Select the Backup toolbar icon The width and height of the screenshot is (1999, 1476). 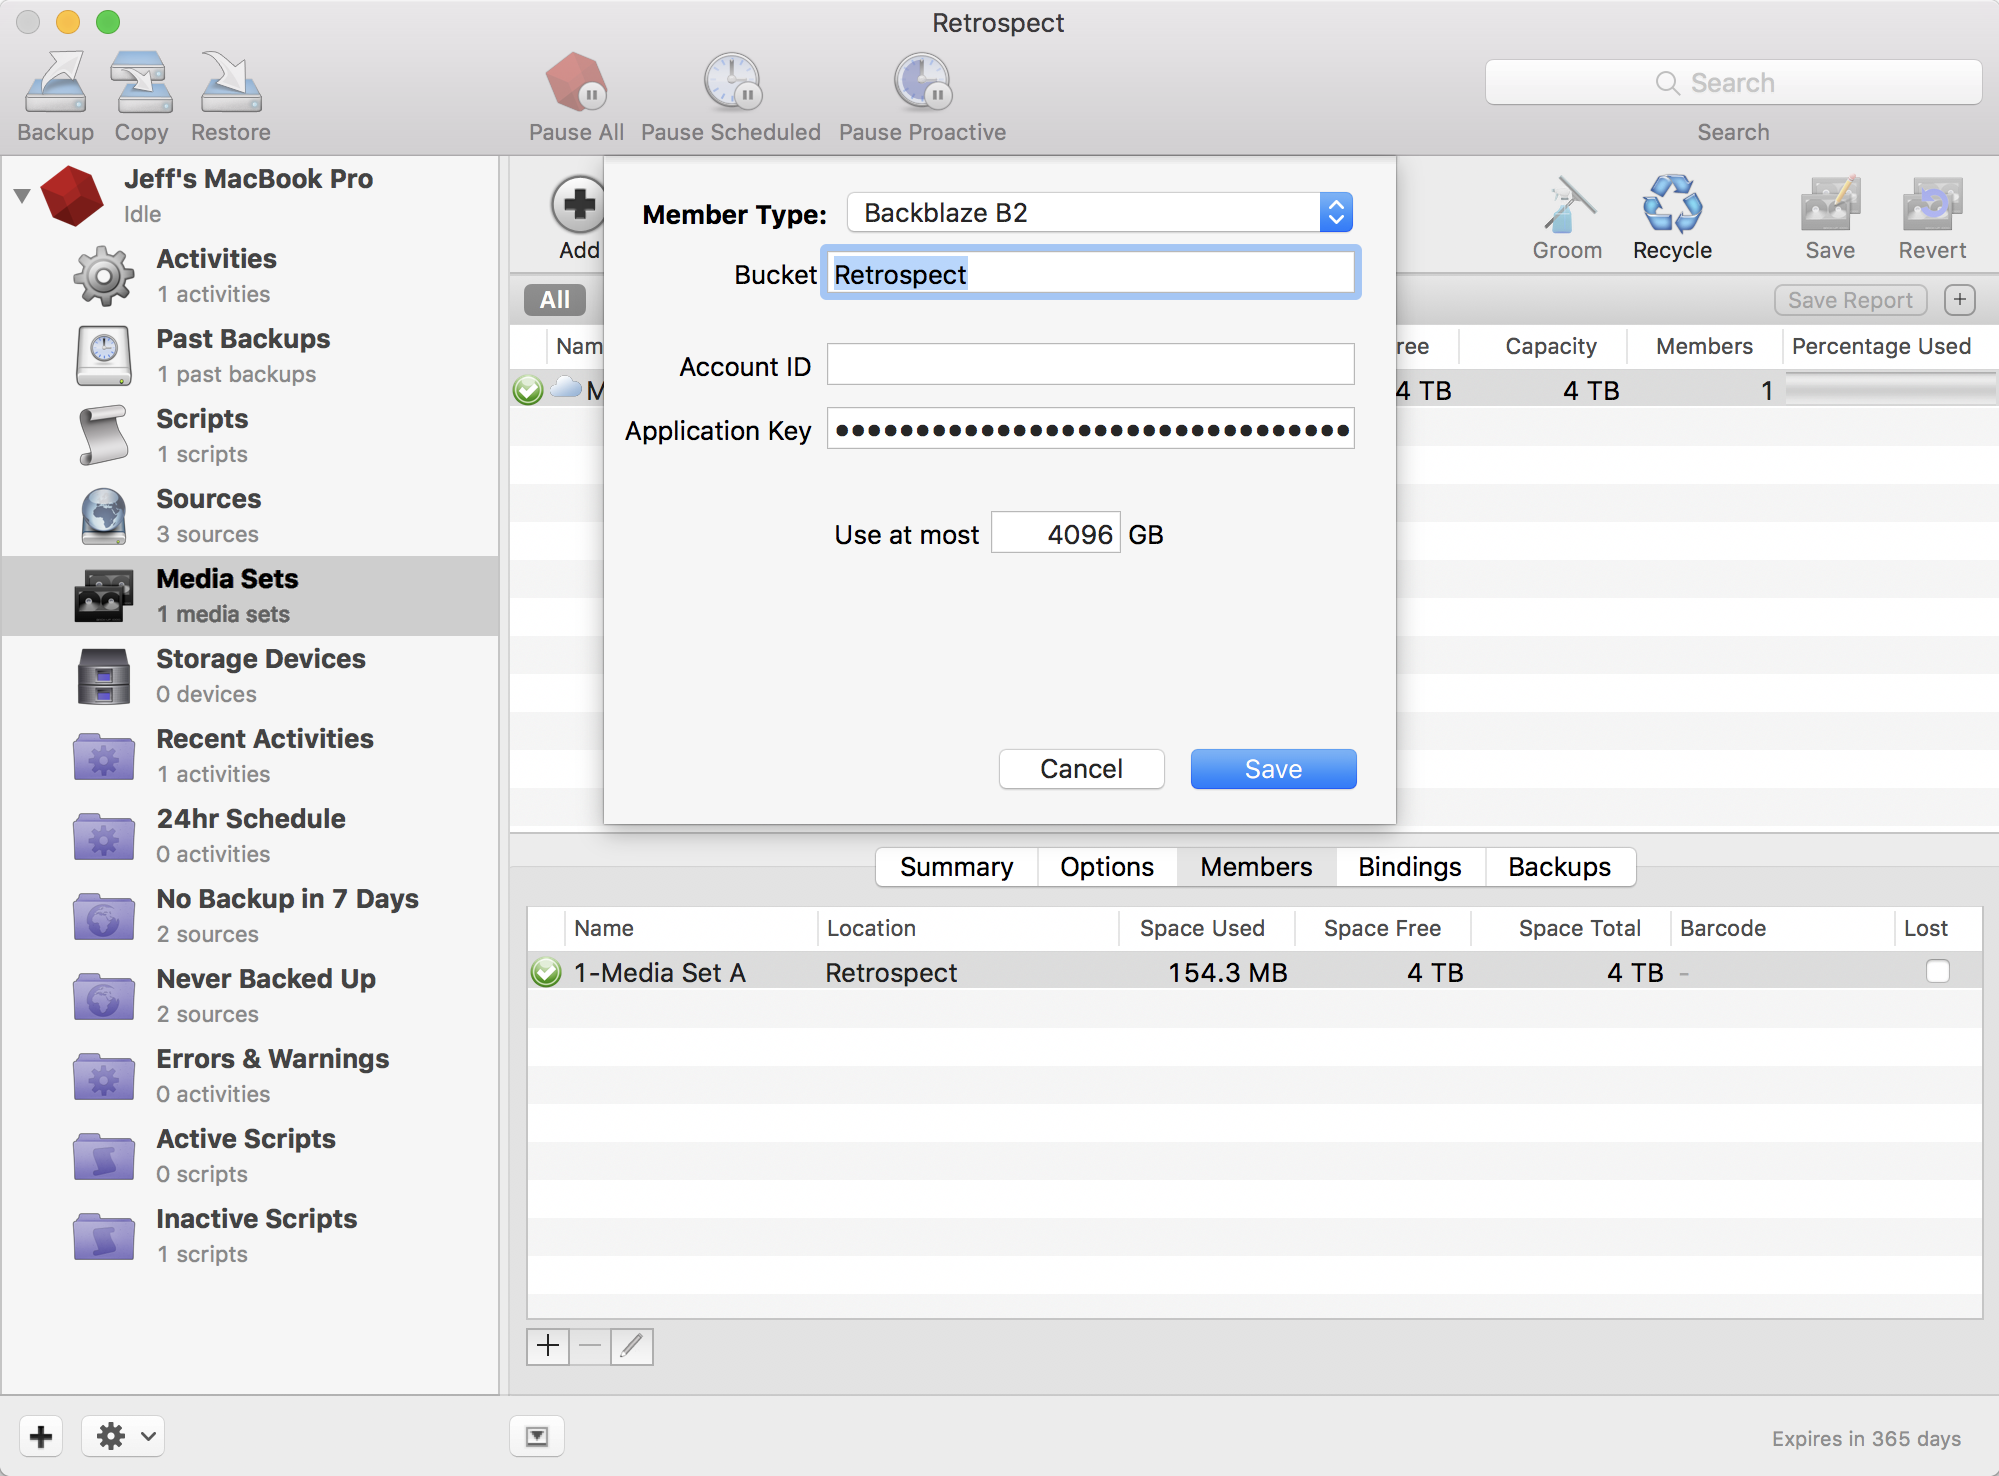tap(55, 92)
